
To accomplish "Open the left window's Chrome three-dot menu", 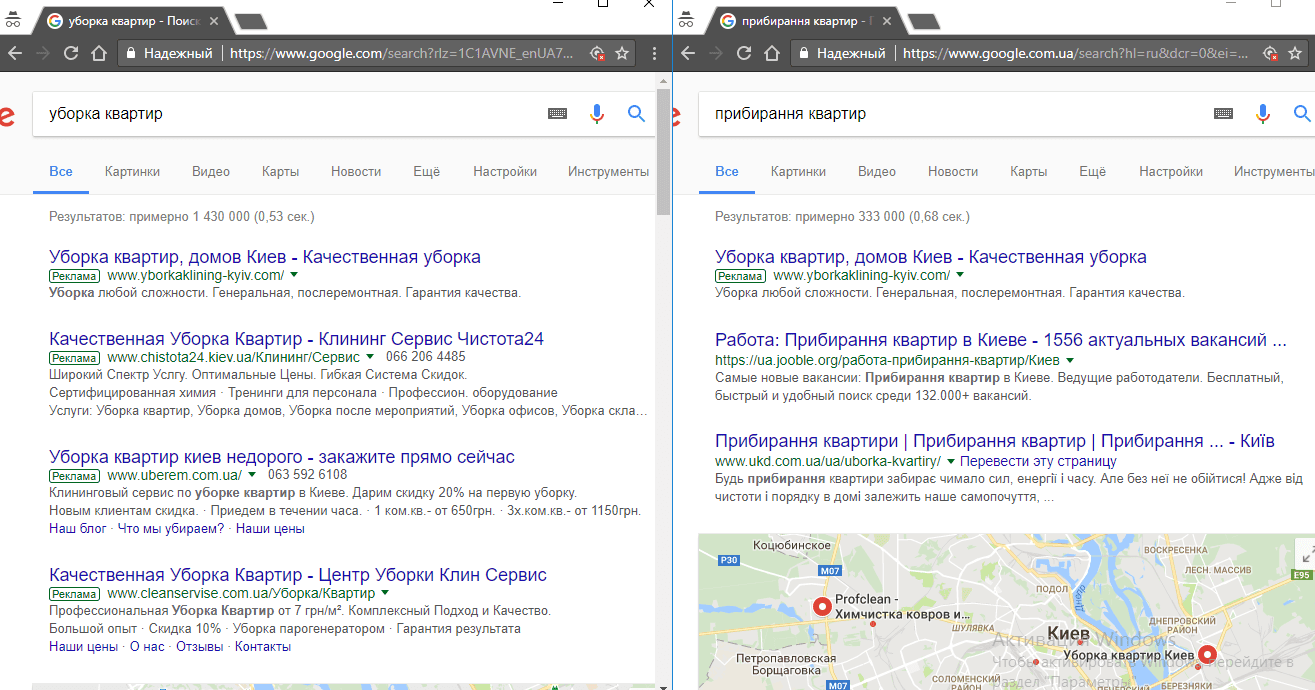I will click(654, 53).
